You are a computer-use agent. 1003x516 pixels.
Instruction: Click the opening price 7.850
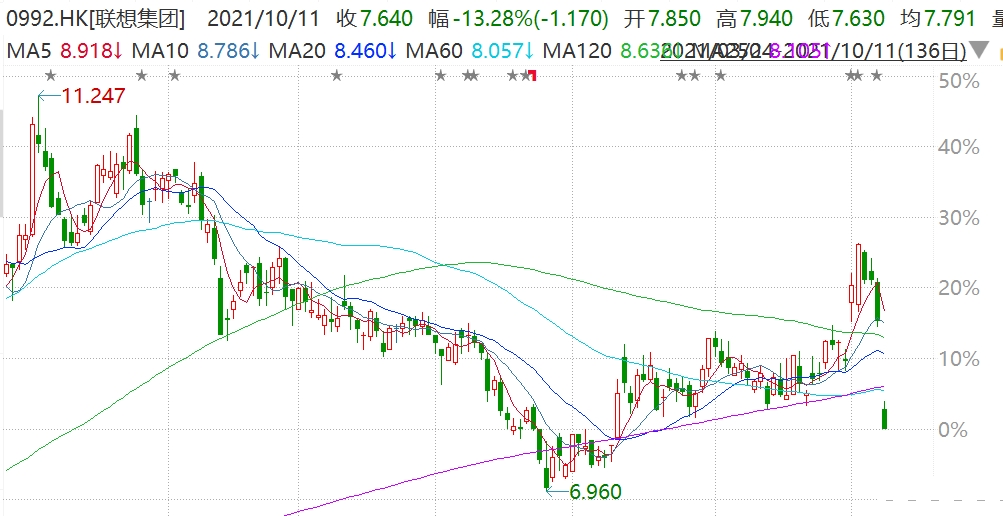click(x=675, y=19)
